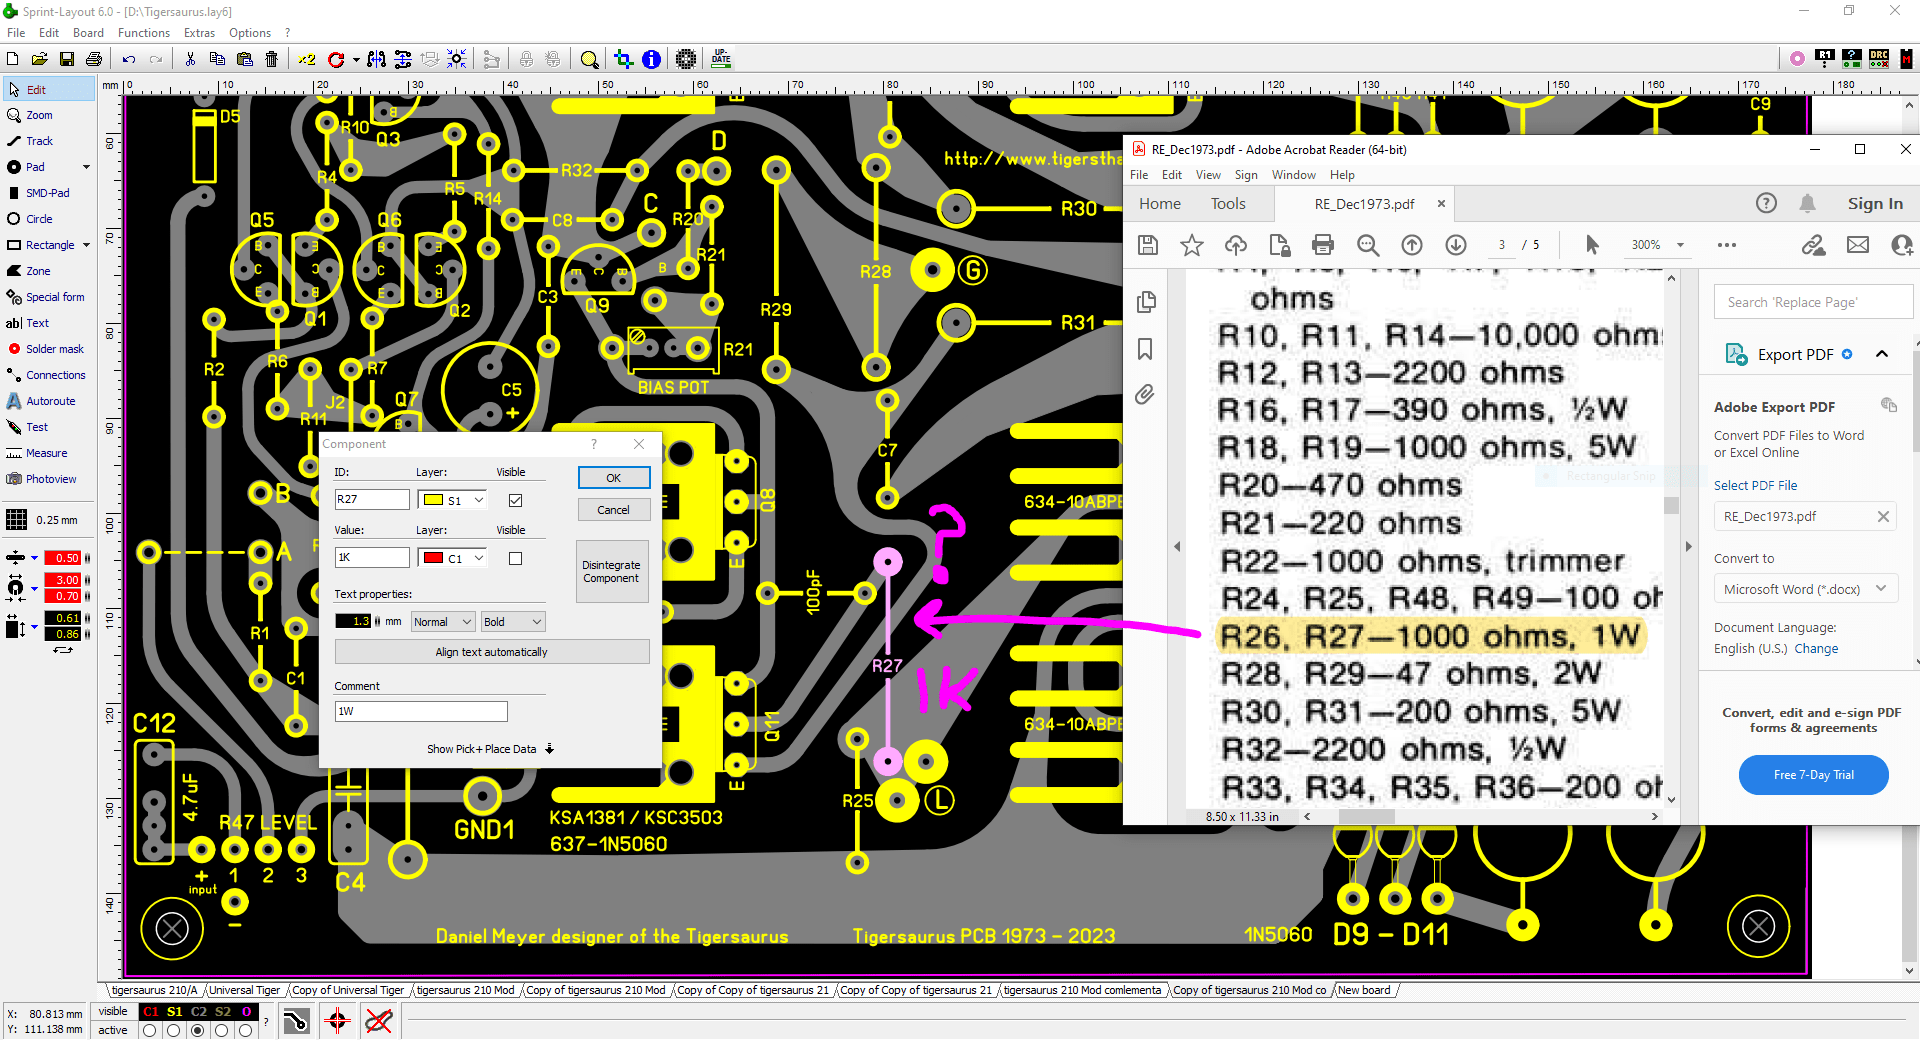Open the DRC check panel icon

1879,59
